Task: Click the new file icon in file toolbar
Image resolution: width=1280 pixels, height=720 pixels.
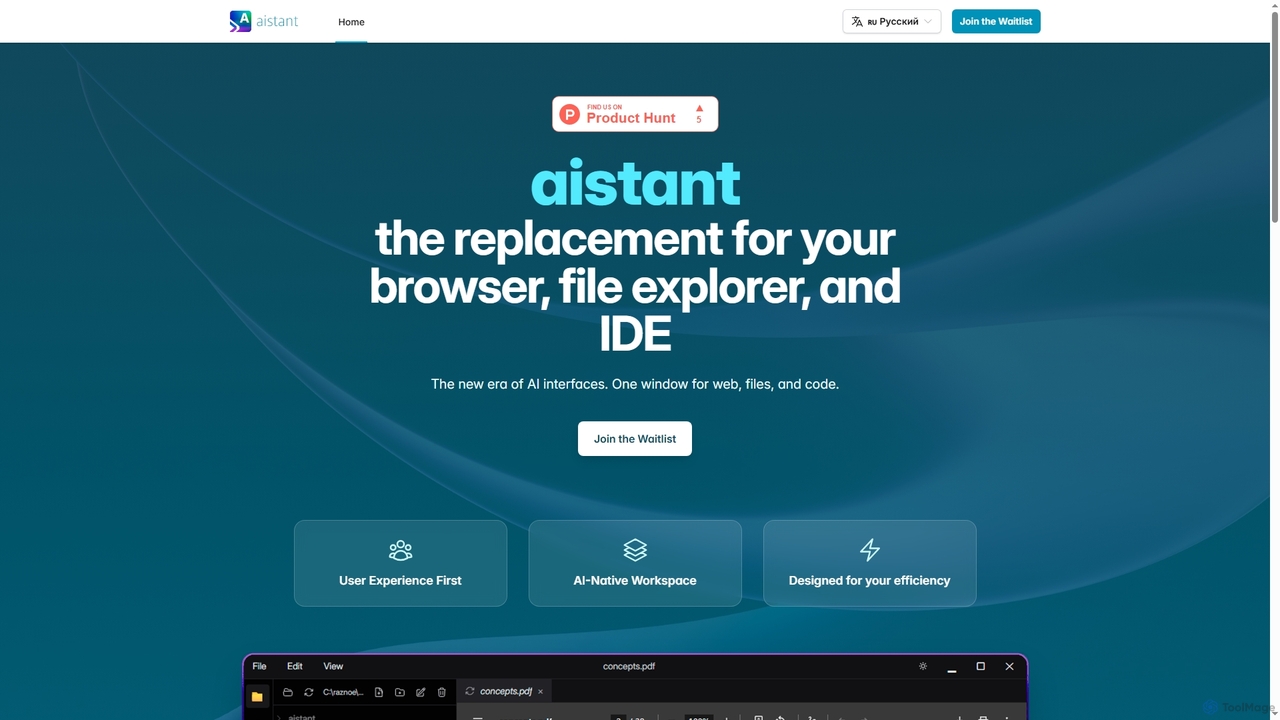Action: point(379,692)
